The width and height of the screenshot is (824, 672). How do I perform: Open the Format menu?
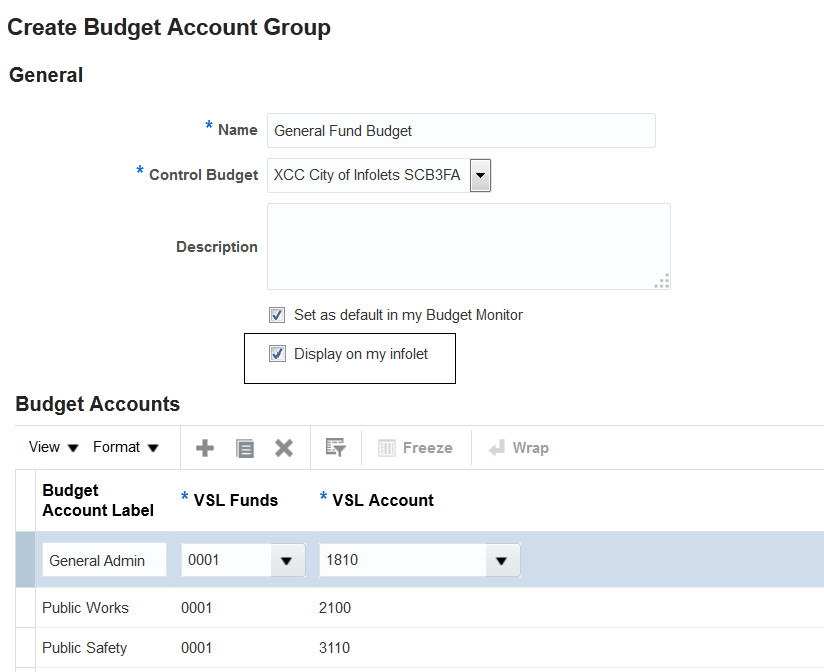(x=126, y=448)
